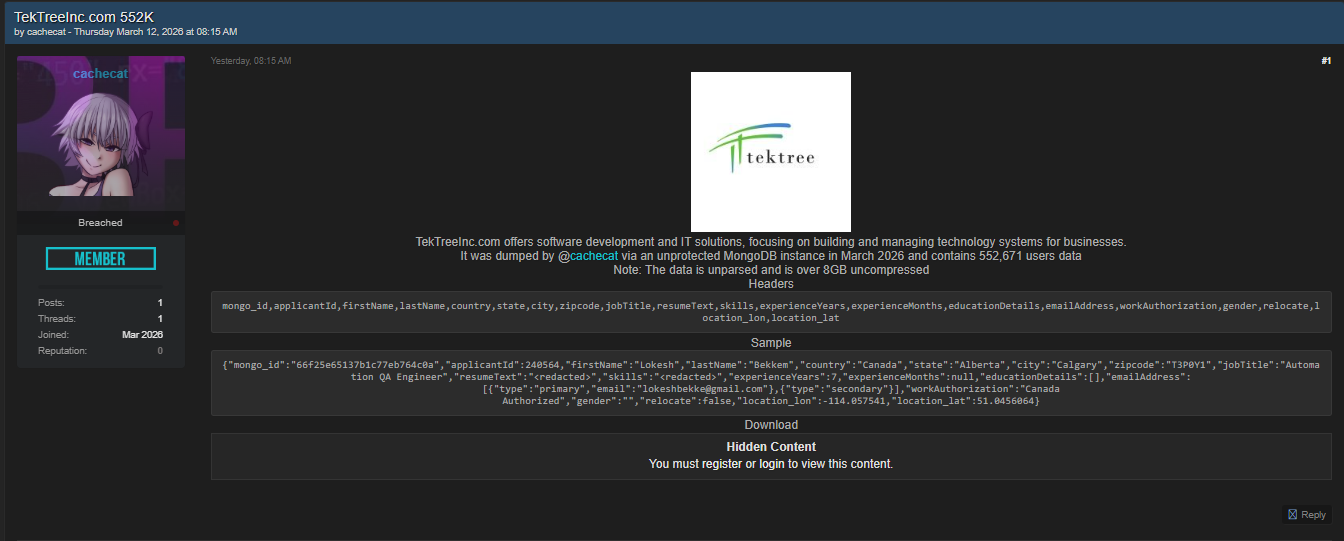Open cachecat author link under thread title
Screen dimensions: 1344x541
click(47, 32)
